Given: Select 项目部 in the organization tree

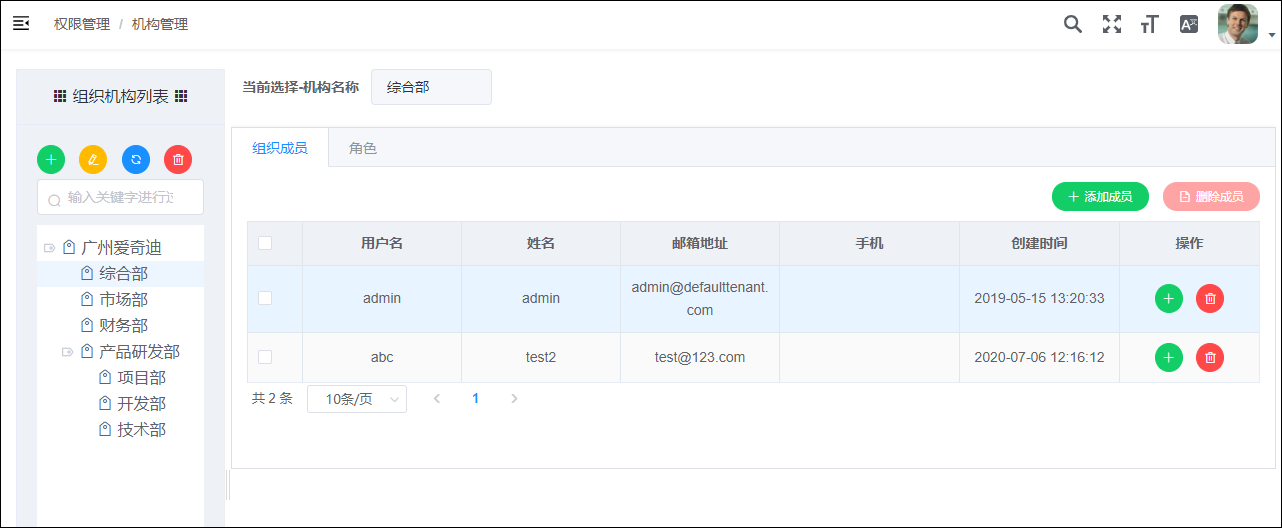Looking at the screenshot, I should (x=141, y=377).
